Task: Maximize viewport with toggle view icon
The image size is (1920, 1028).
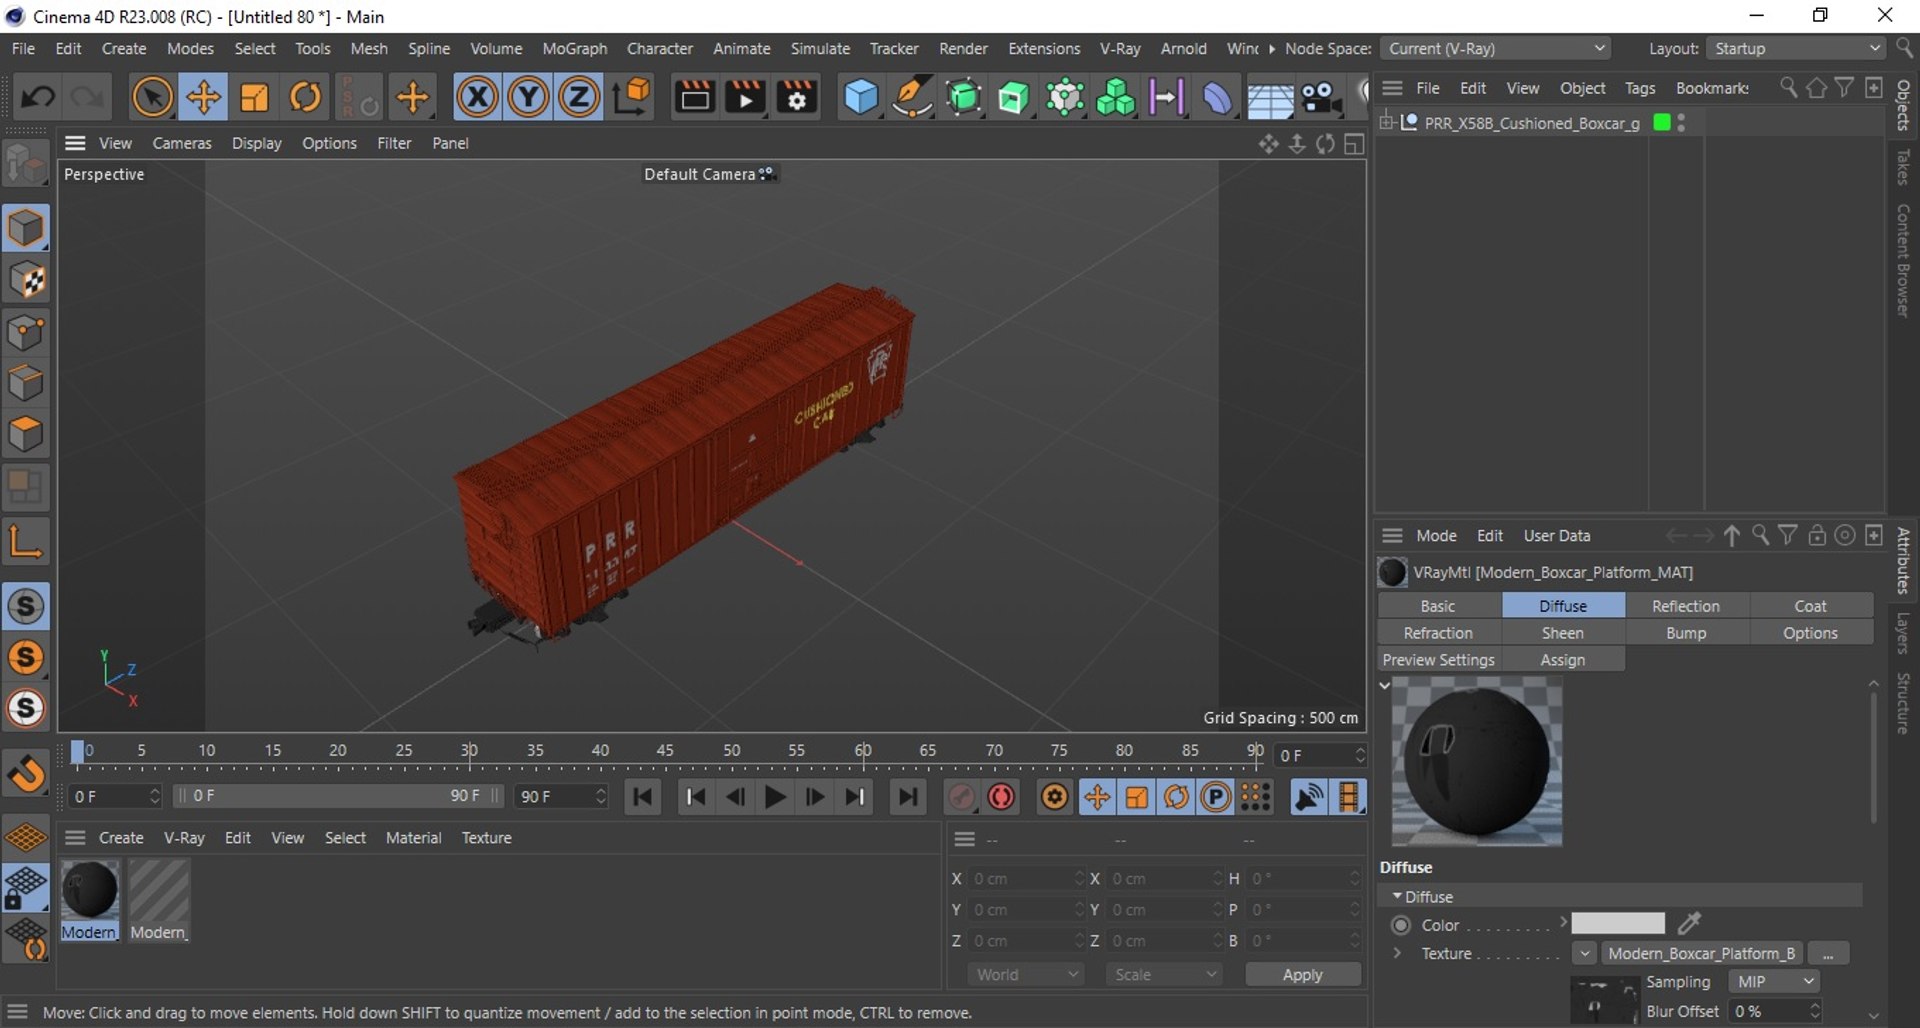Action: tap(1354, 144)
